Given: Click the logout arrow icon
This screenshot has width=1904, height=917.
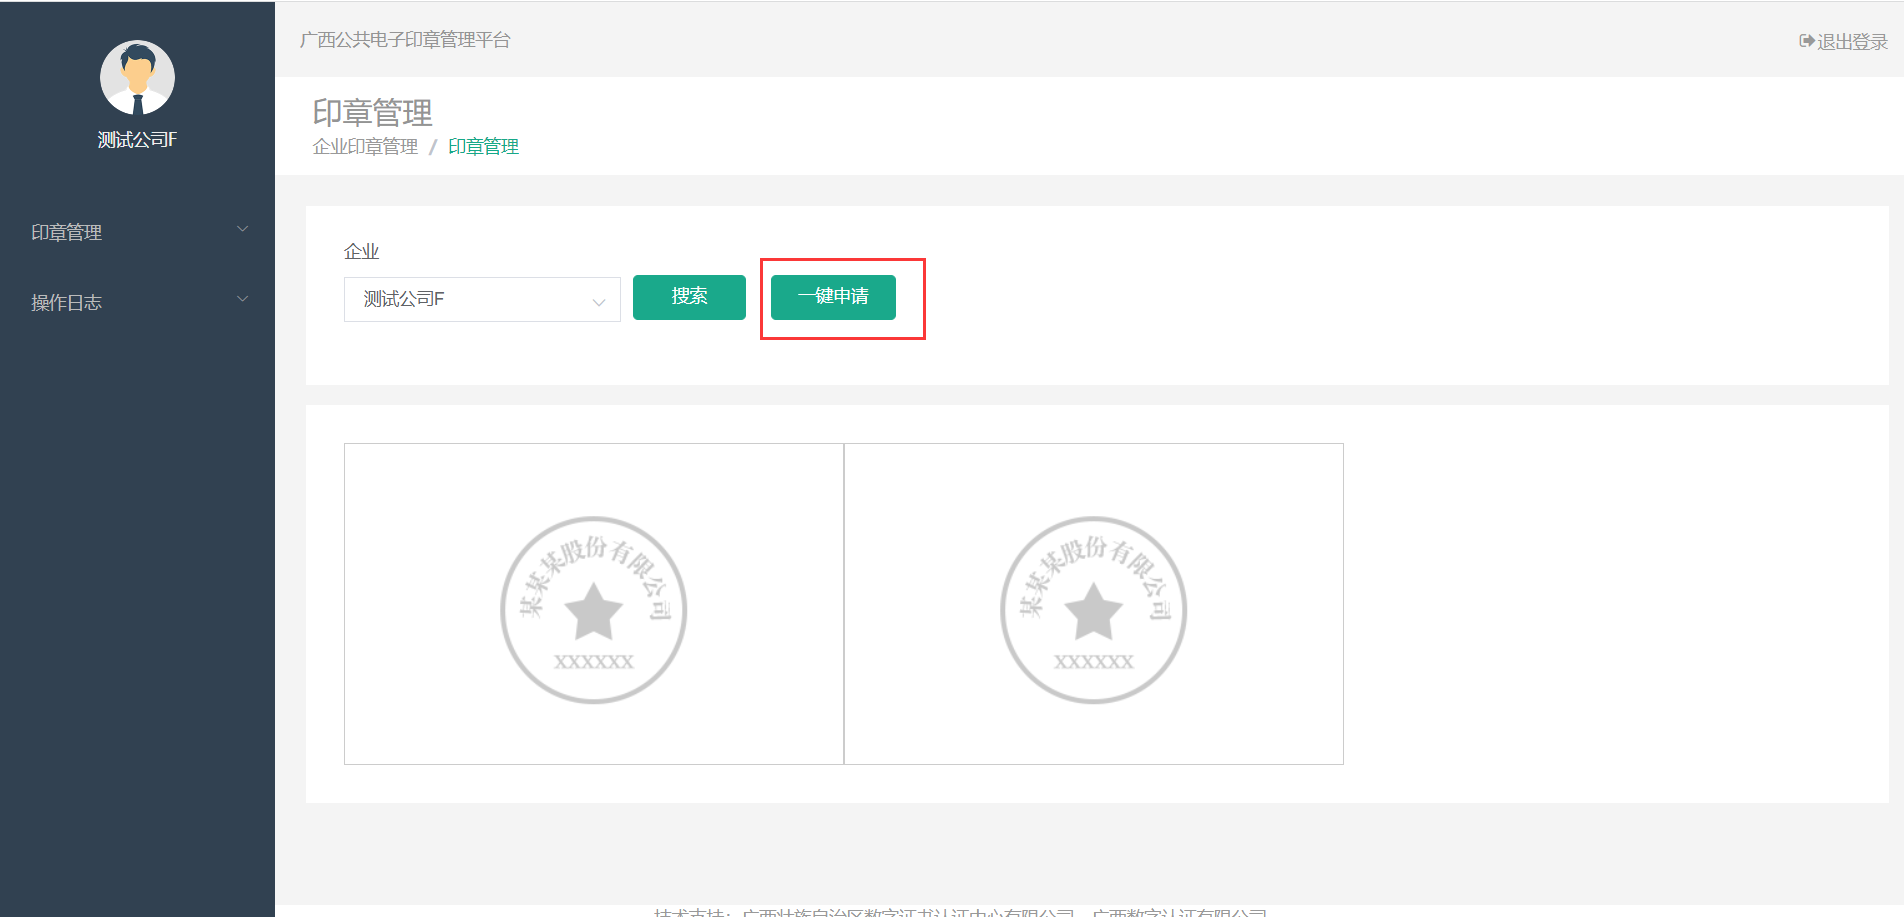Looking at the screenshot, I should point(1806,41).
